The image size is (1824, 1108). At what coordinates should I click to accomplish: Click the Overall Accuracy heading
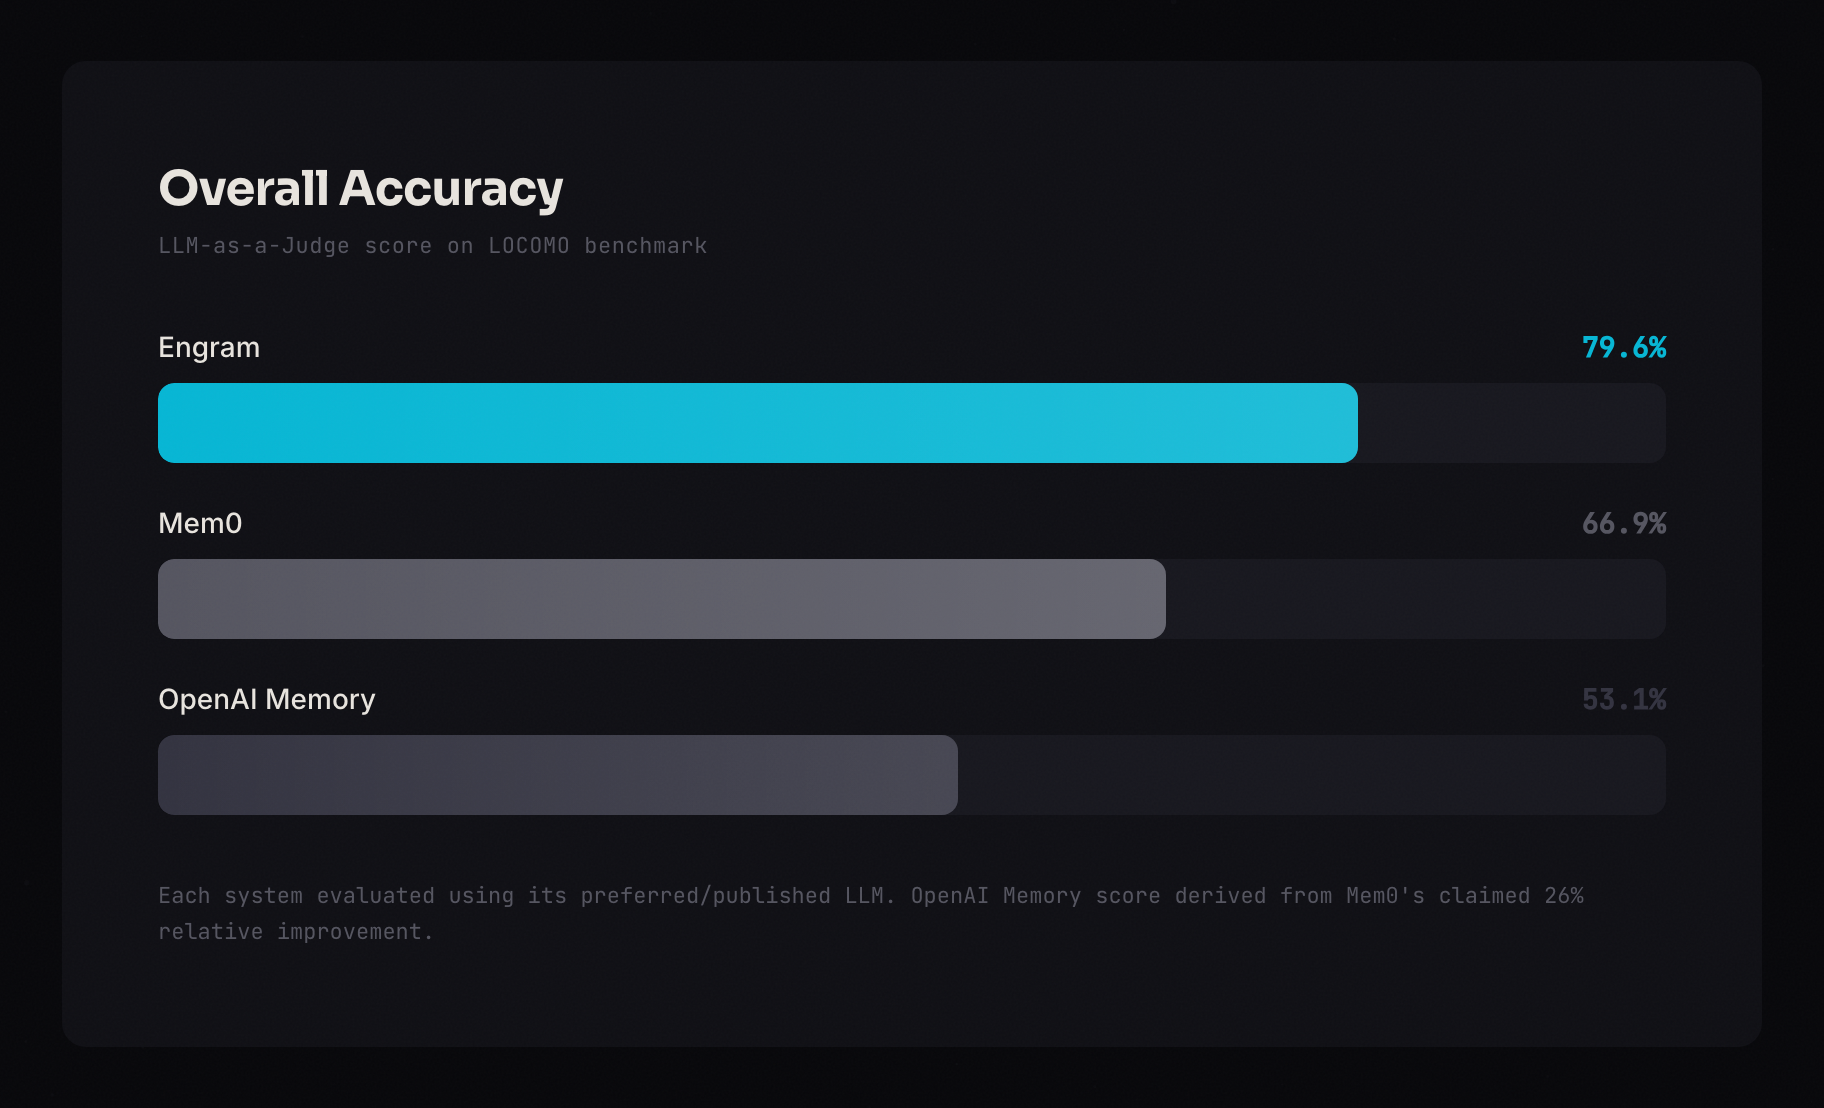360,188
